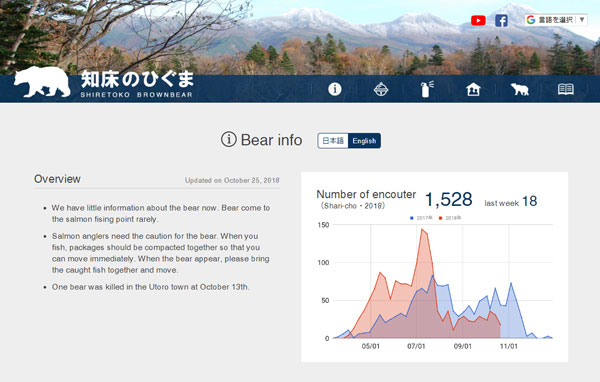The image size is (600, 382).
Task: Click the SHIRETOKO BROWNBEAR site title
Action: pos(137,95)
